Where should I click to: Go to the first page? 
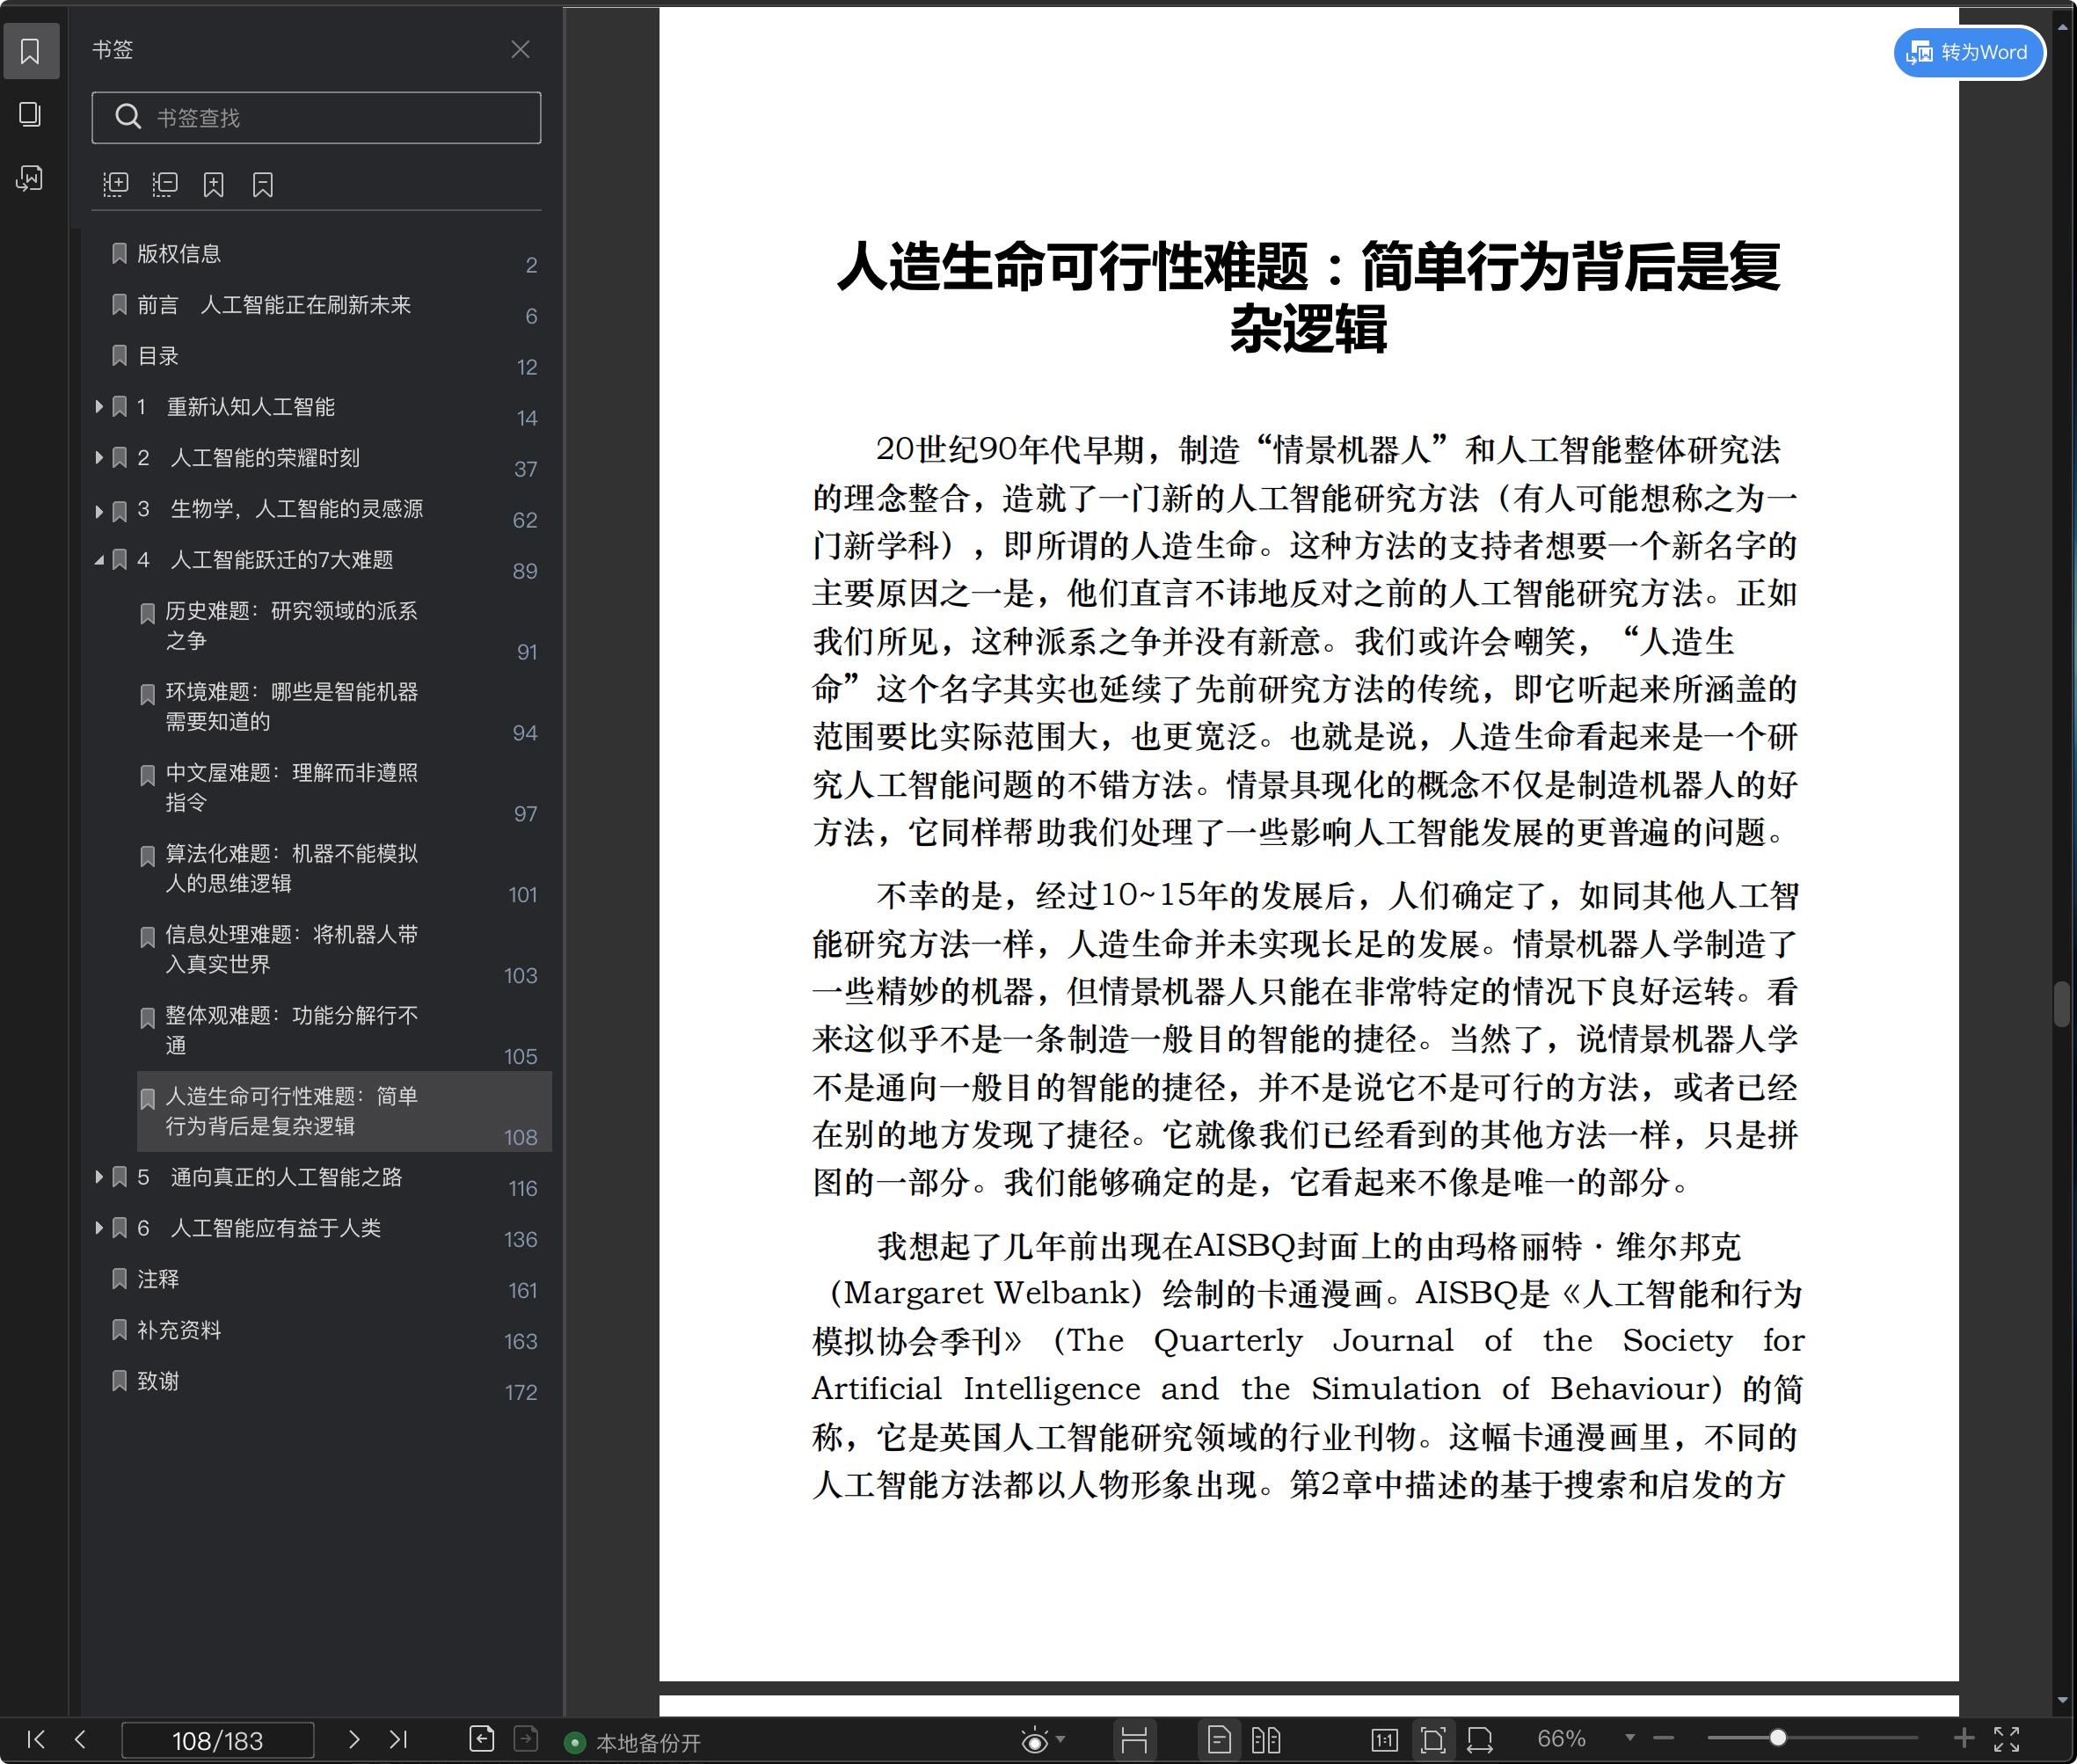36,1739
